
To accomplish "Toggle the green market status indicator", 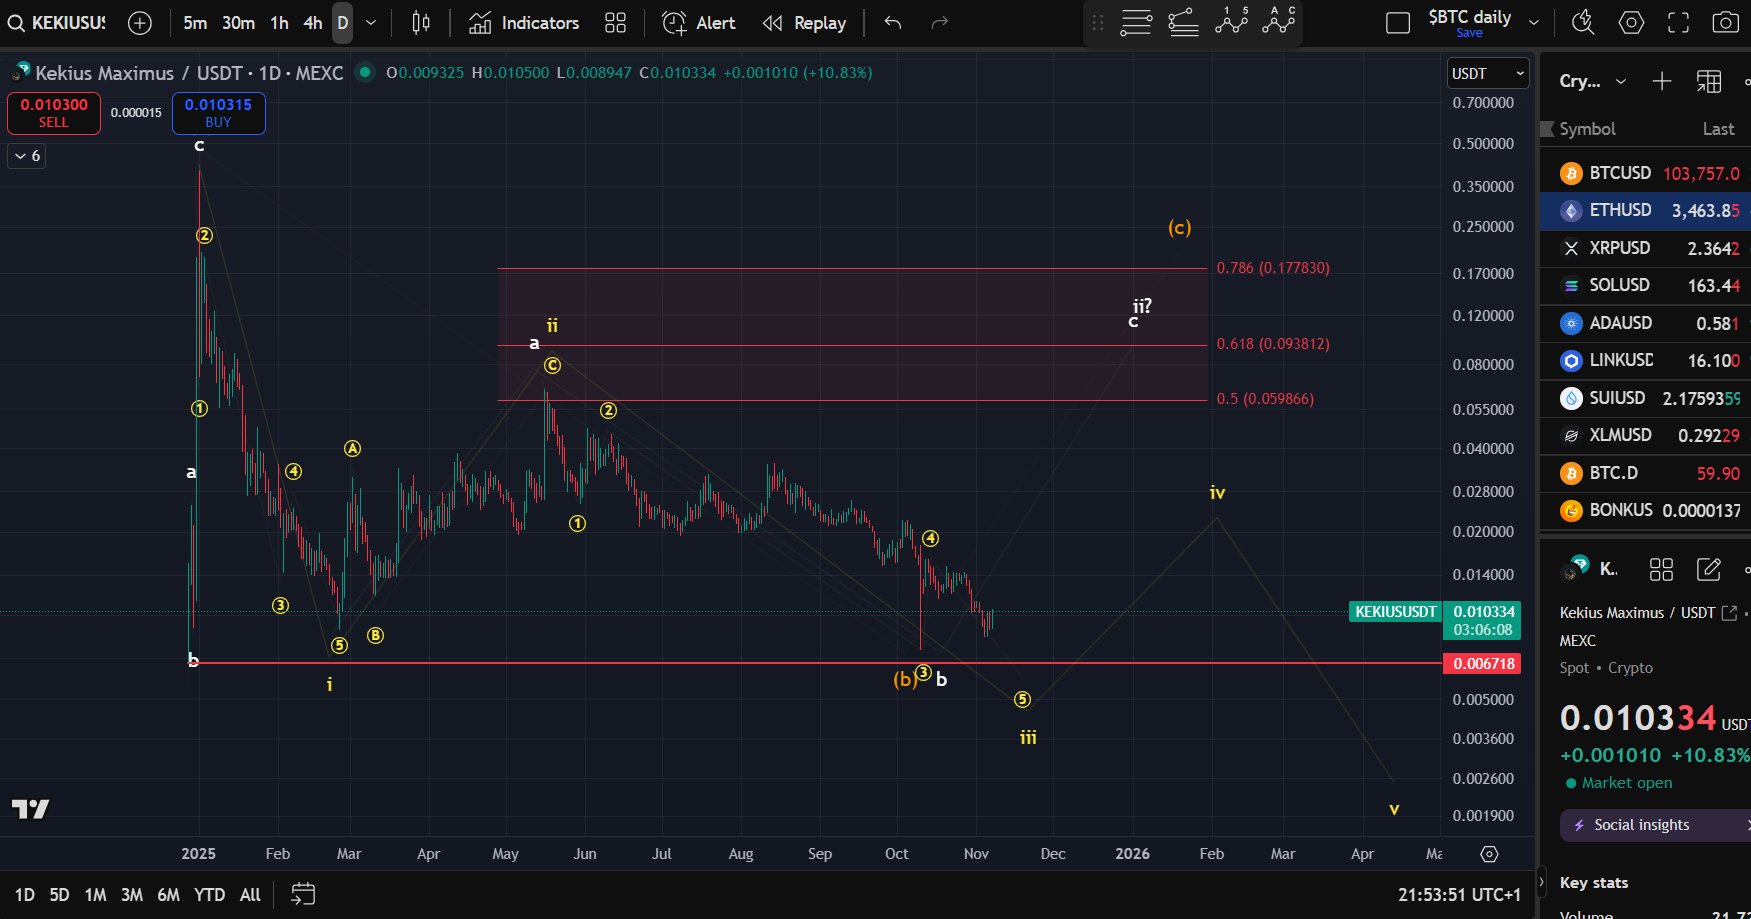I will click(x=365, y=72).
